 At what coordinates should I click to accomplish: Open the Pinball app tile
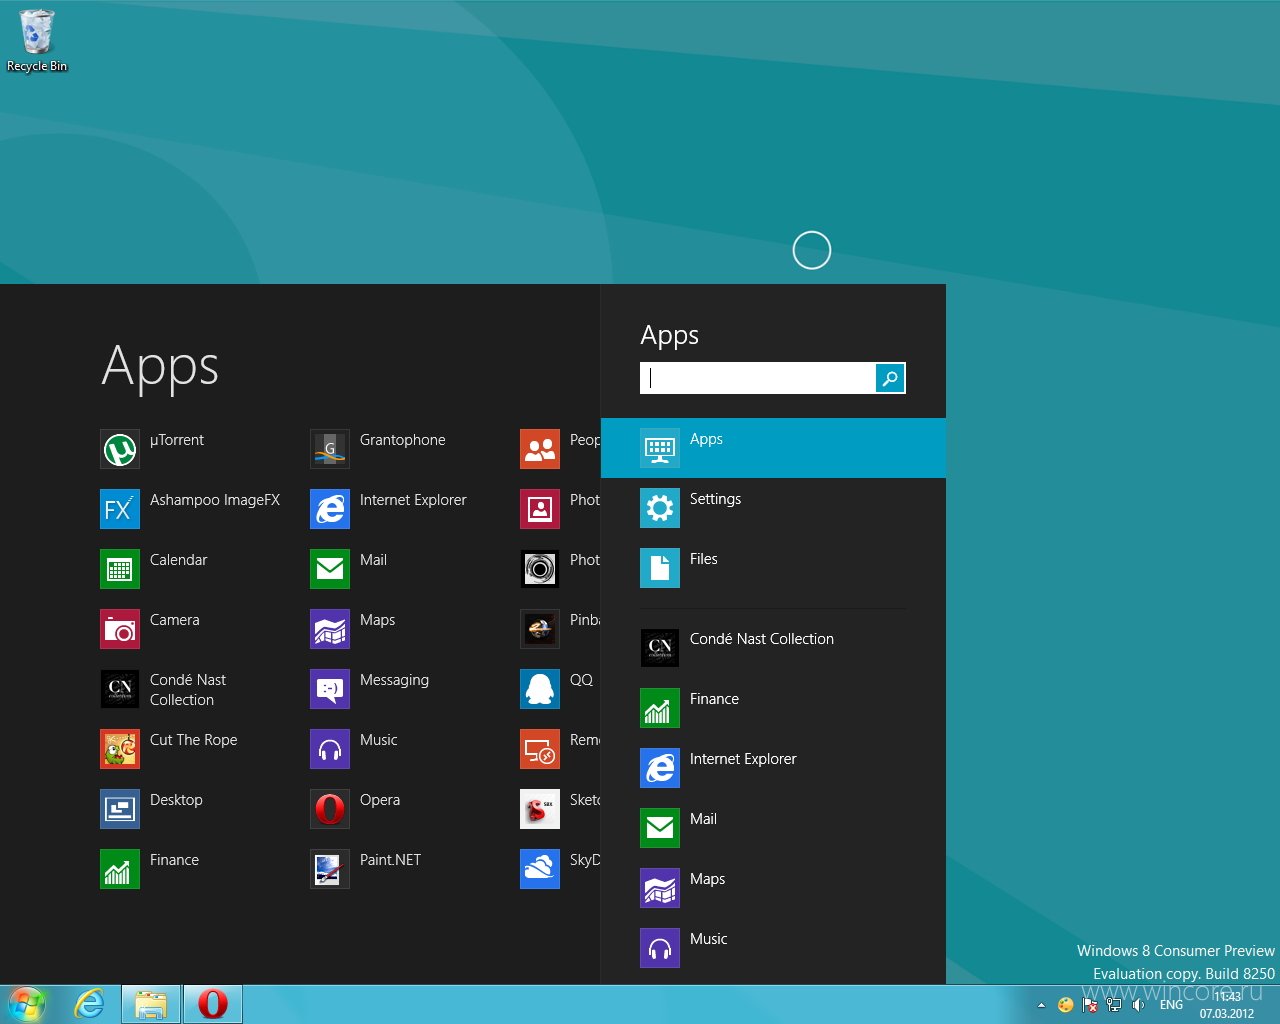tap(540, 629)
